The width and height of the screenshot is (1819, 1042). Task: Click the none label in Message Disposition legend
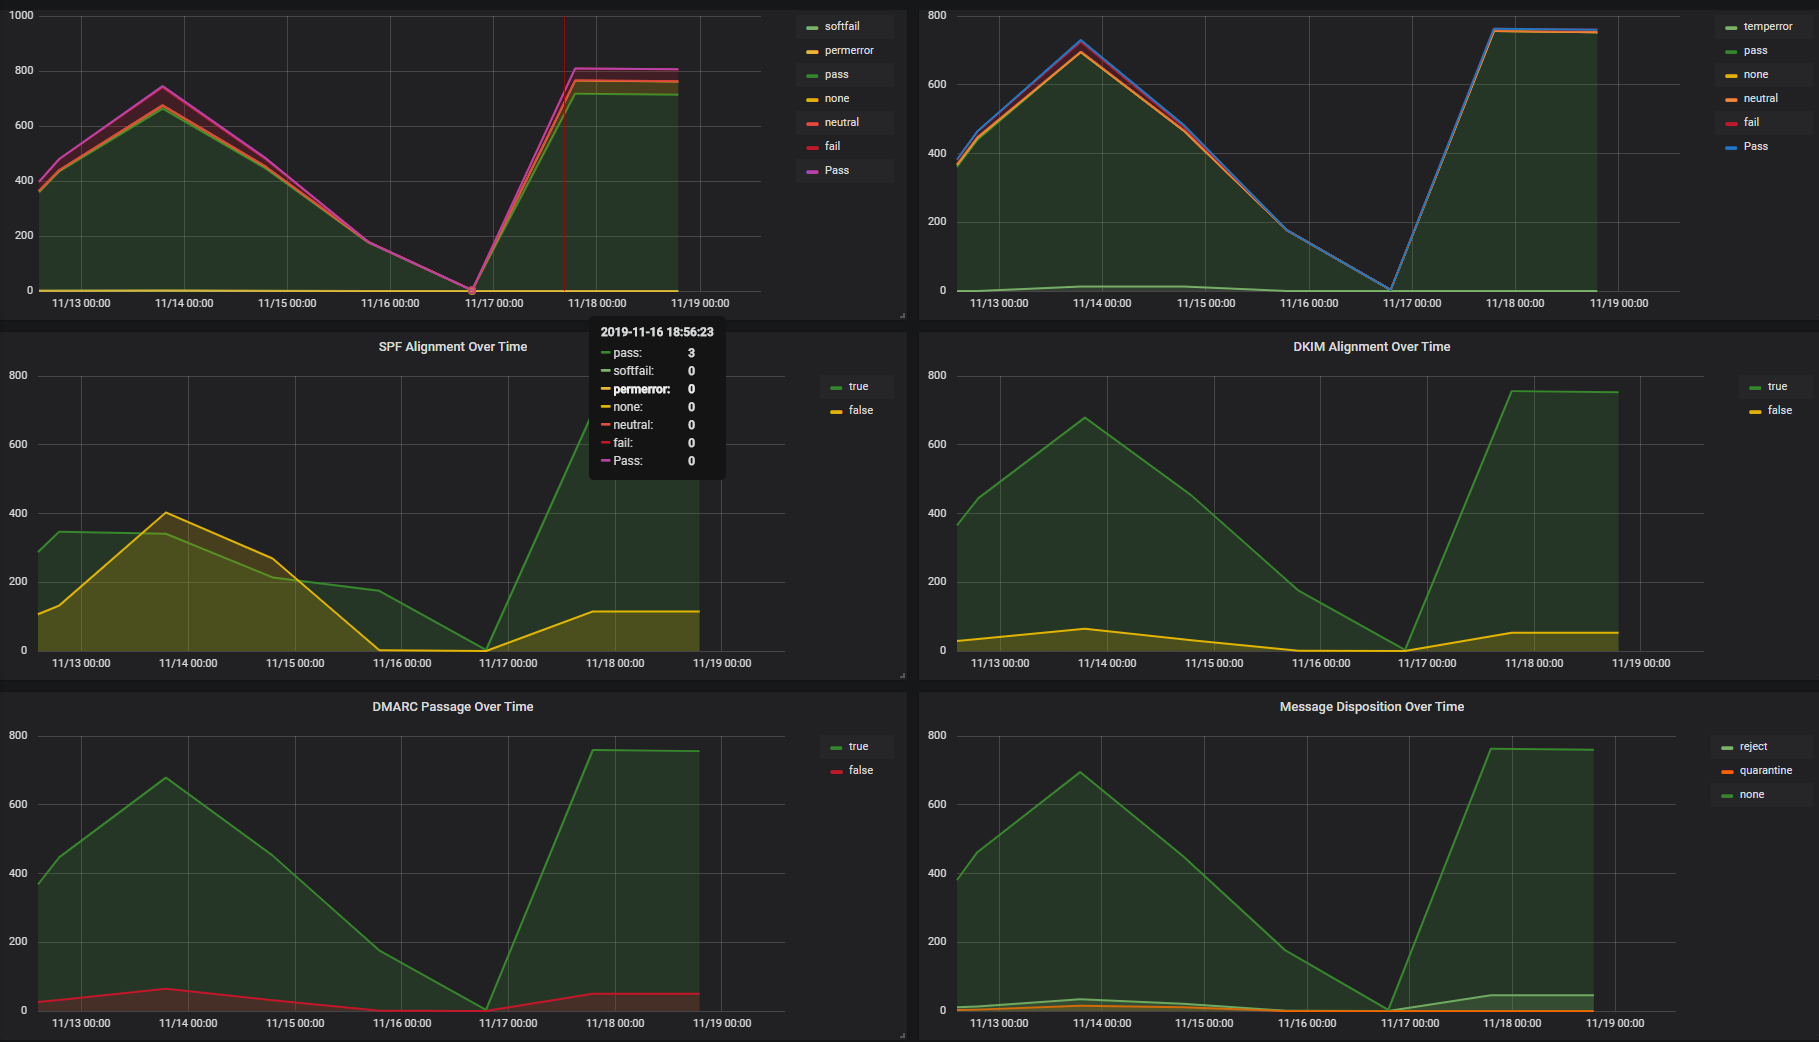tap(1751, 795)
